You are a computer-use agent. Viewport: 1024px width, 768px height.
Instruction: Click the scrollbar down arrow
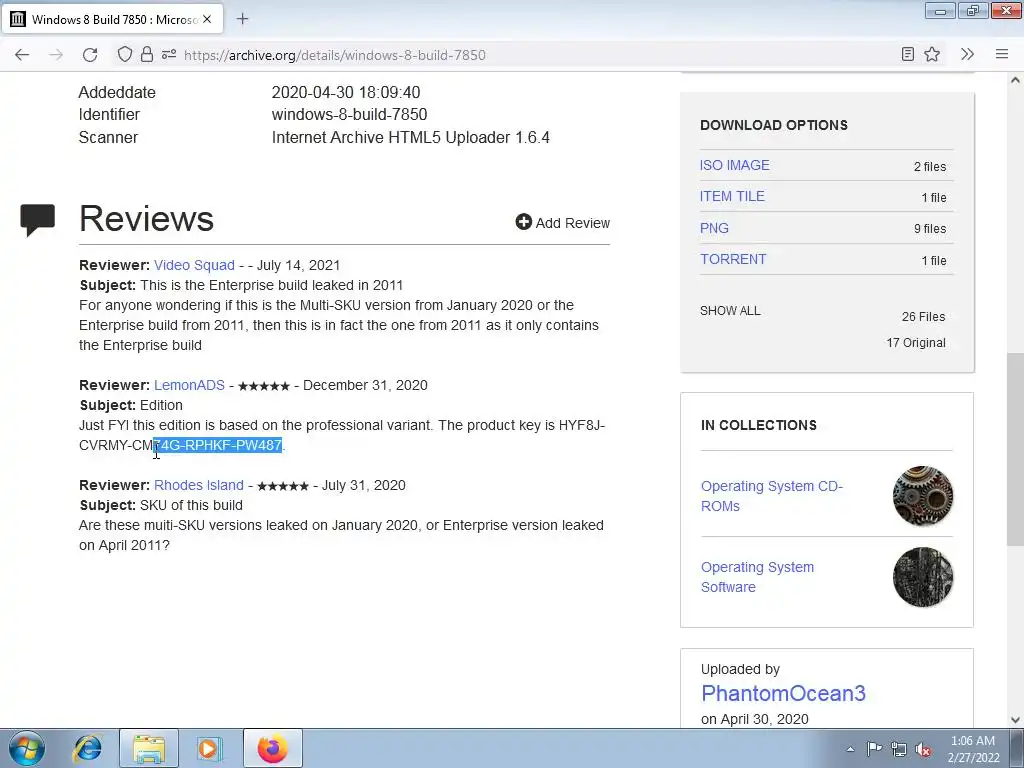pyautogui.click(x=1015, y=720)
